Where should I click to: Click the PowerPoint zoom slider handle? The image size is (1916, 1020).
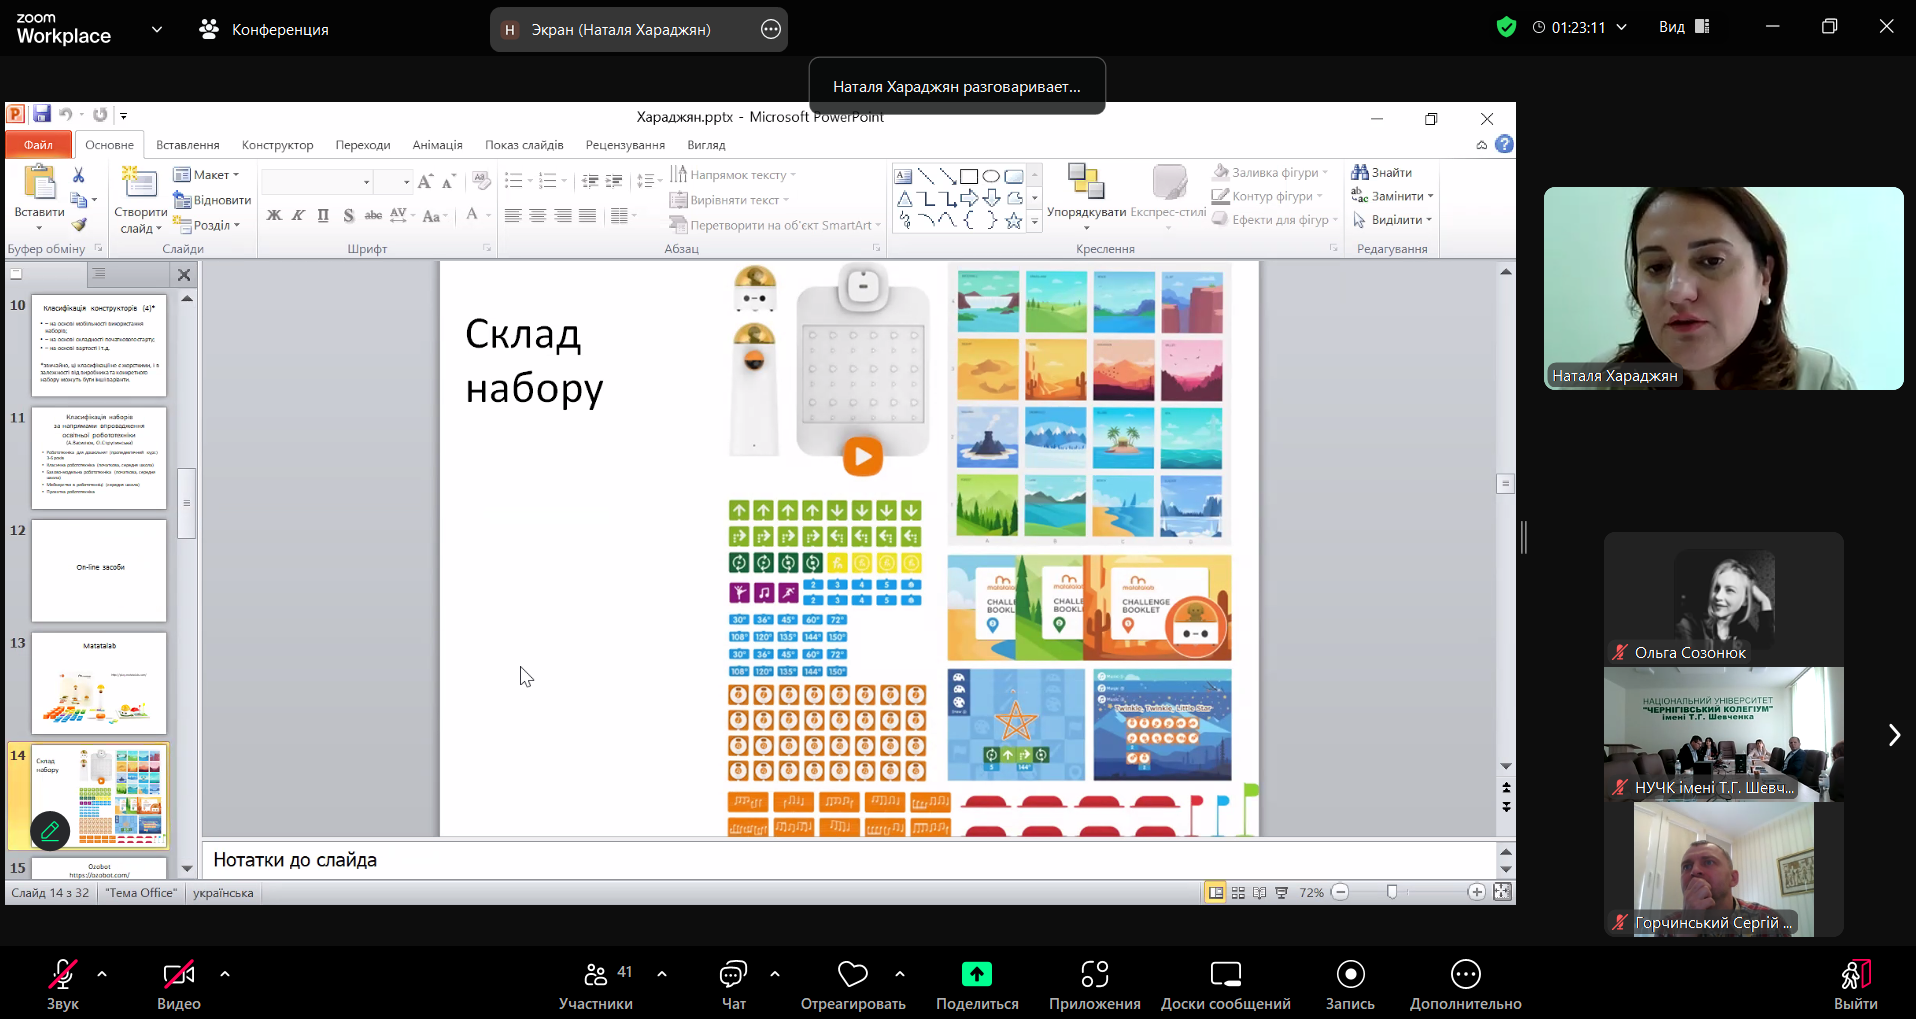coord(1392,892)
